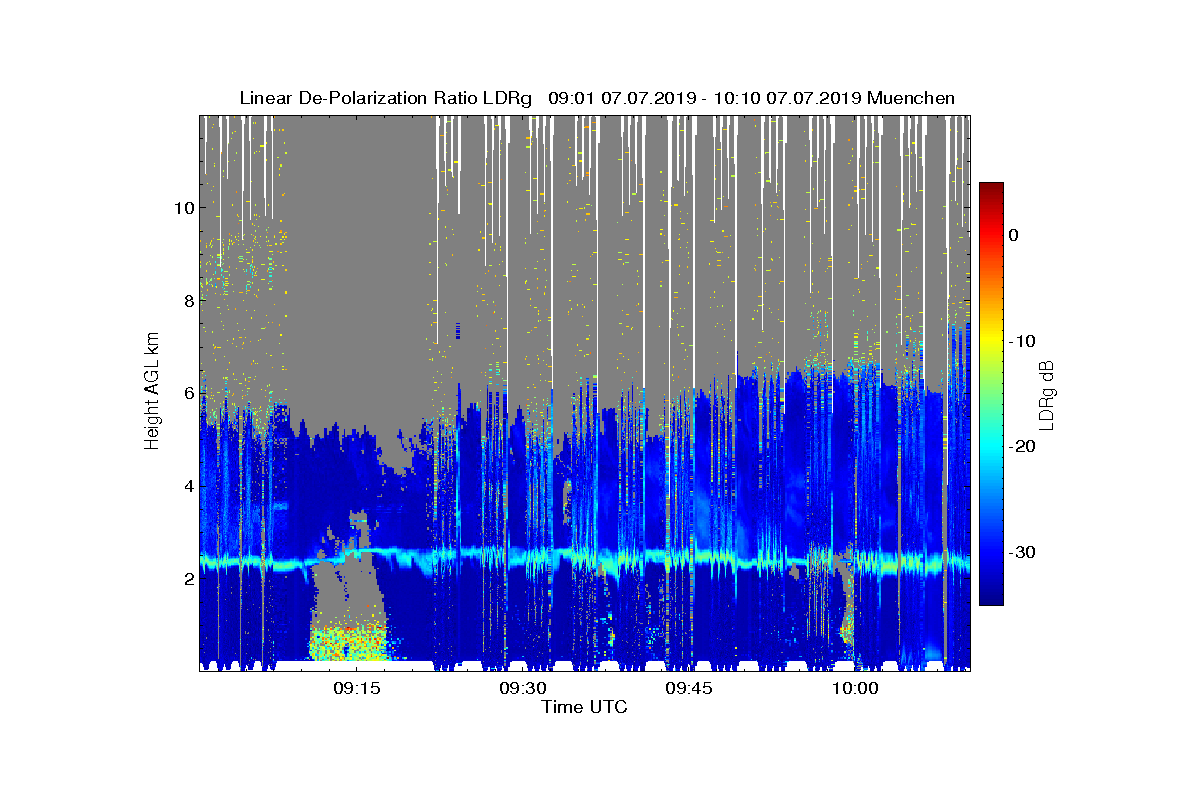
Task: Click the 'Height AGL km' axis label
Action: 153,393
